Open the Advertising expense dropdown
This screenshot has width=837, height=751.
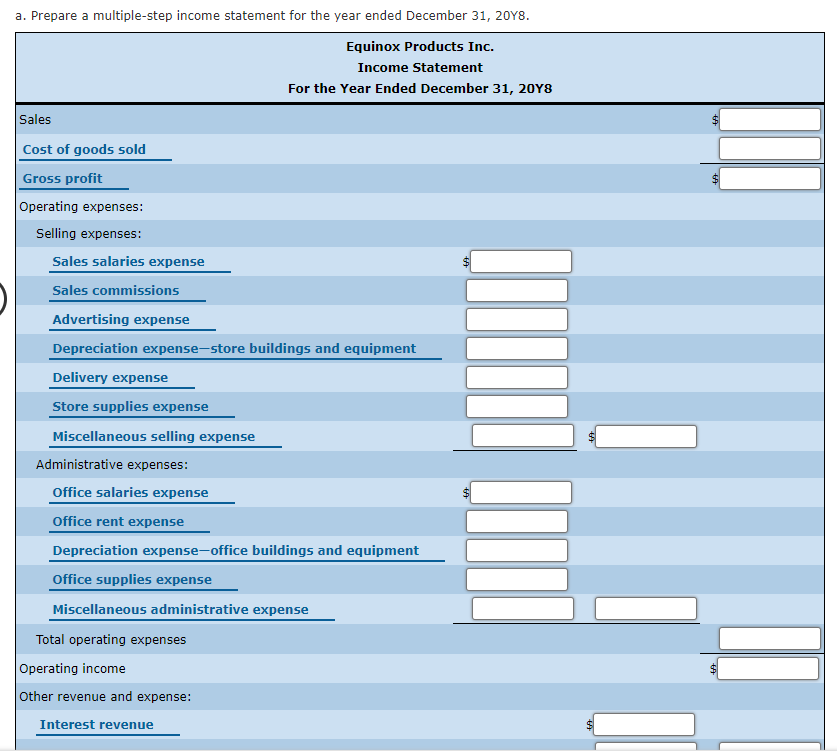[132, 320]
